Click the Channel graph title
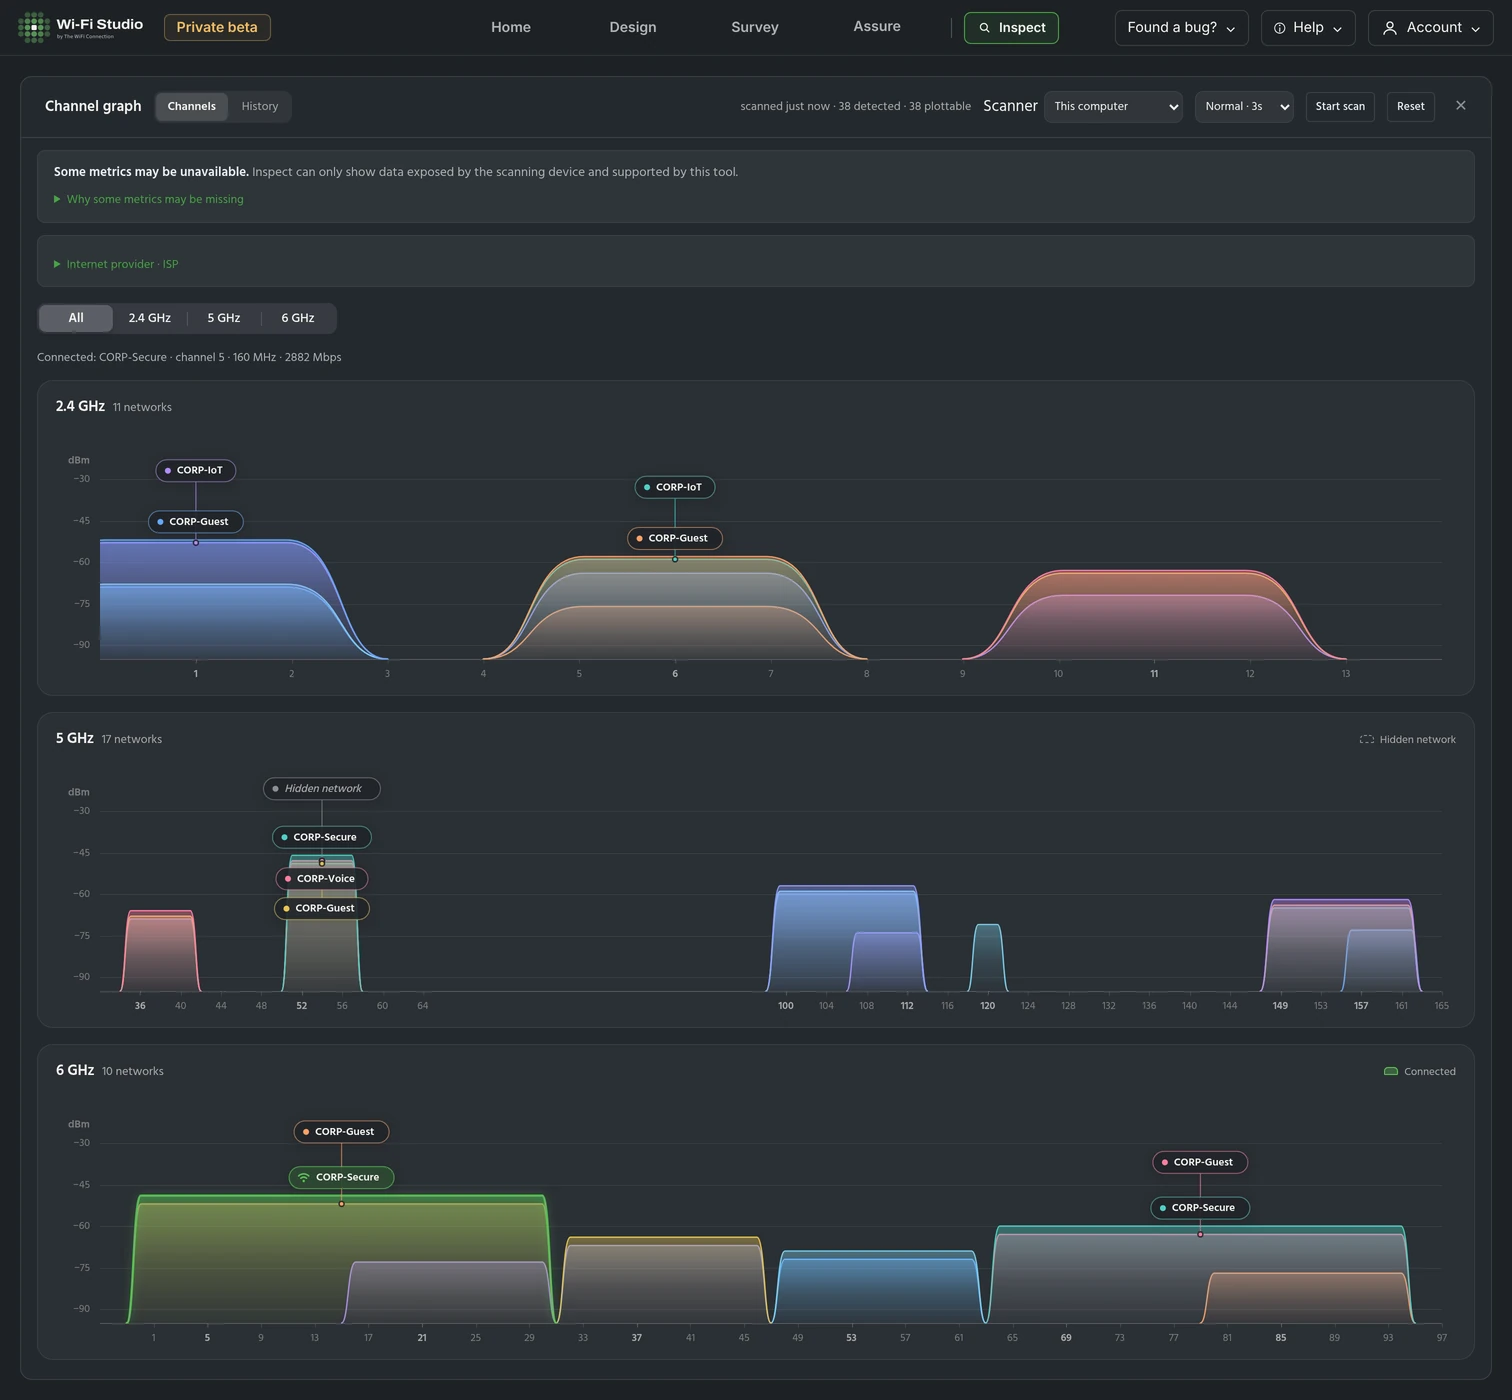Image resolution: width=1512 pixels, height=1400 pixels. (x=93, y=106)
